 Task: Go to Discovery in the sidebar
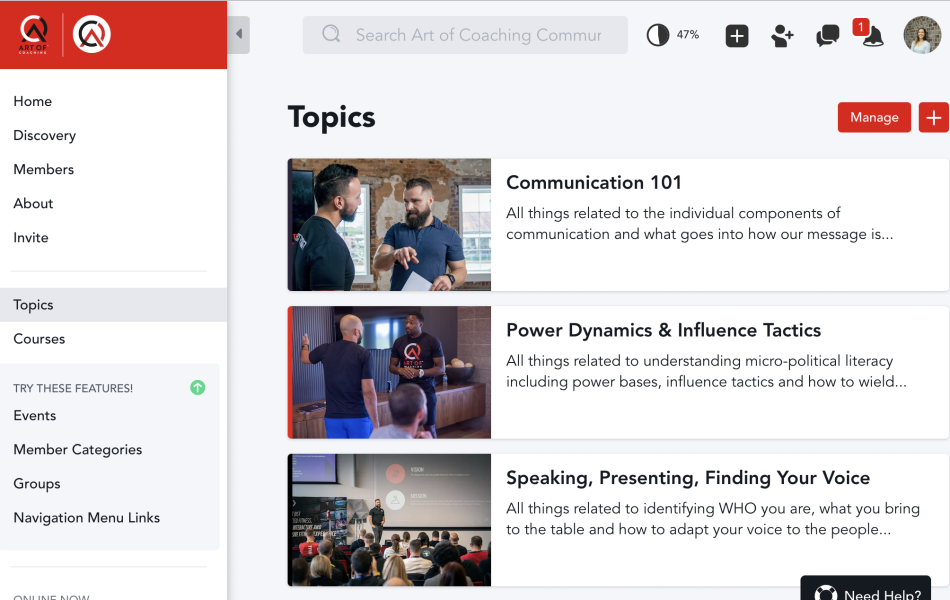44,135
